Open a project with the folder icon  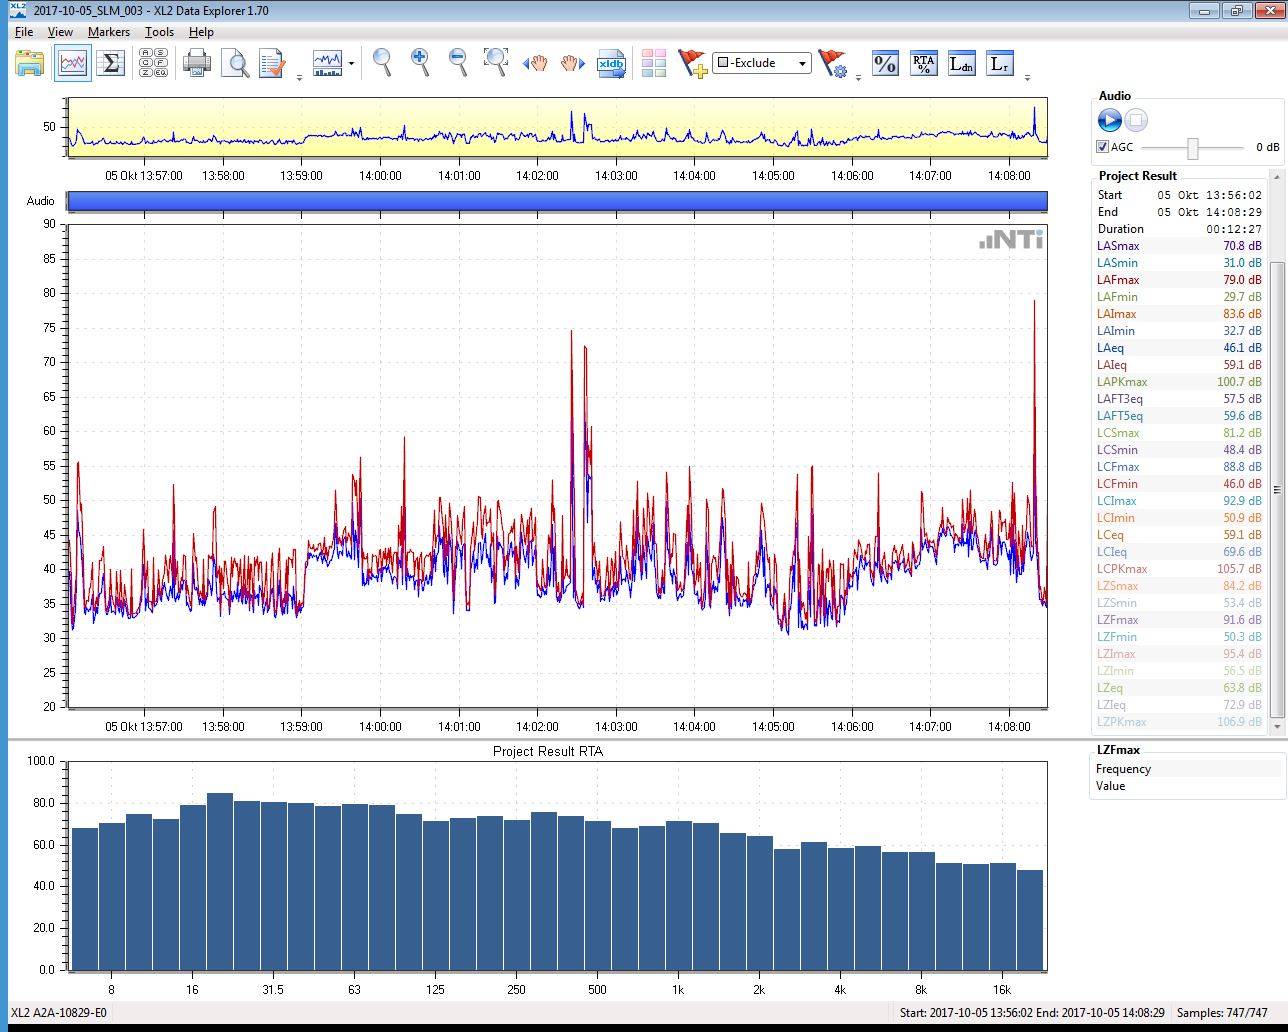[30, 64]
